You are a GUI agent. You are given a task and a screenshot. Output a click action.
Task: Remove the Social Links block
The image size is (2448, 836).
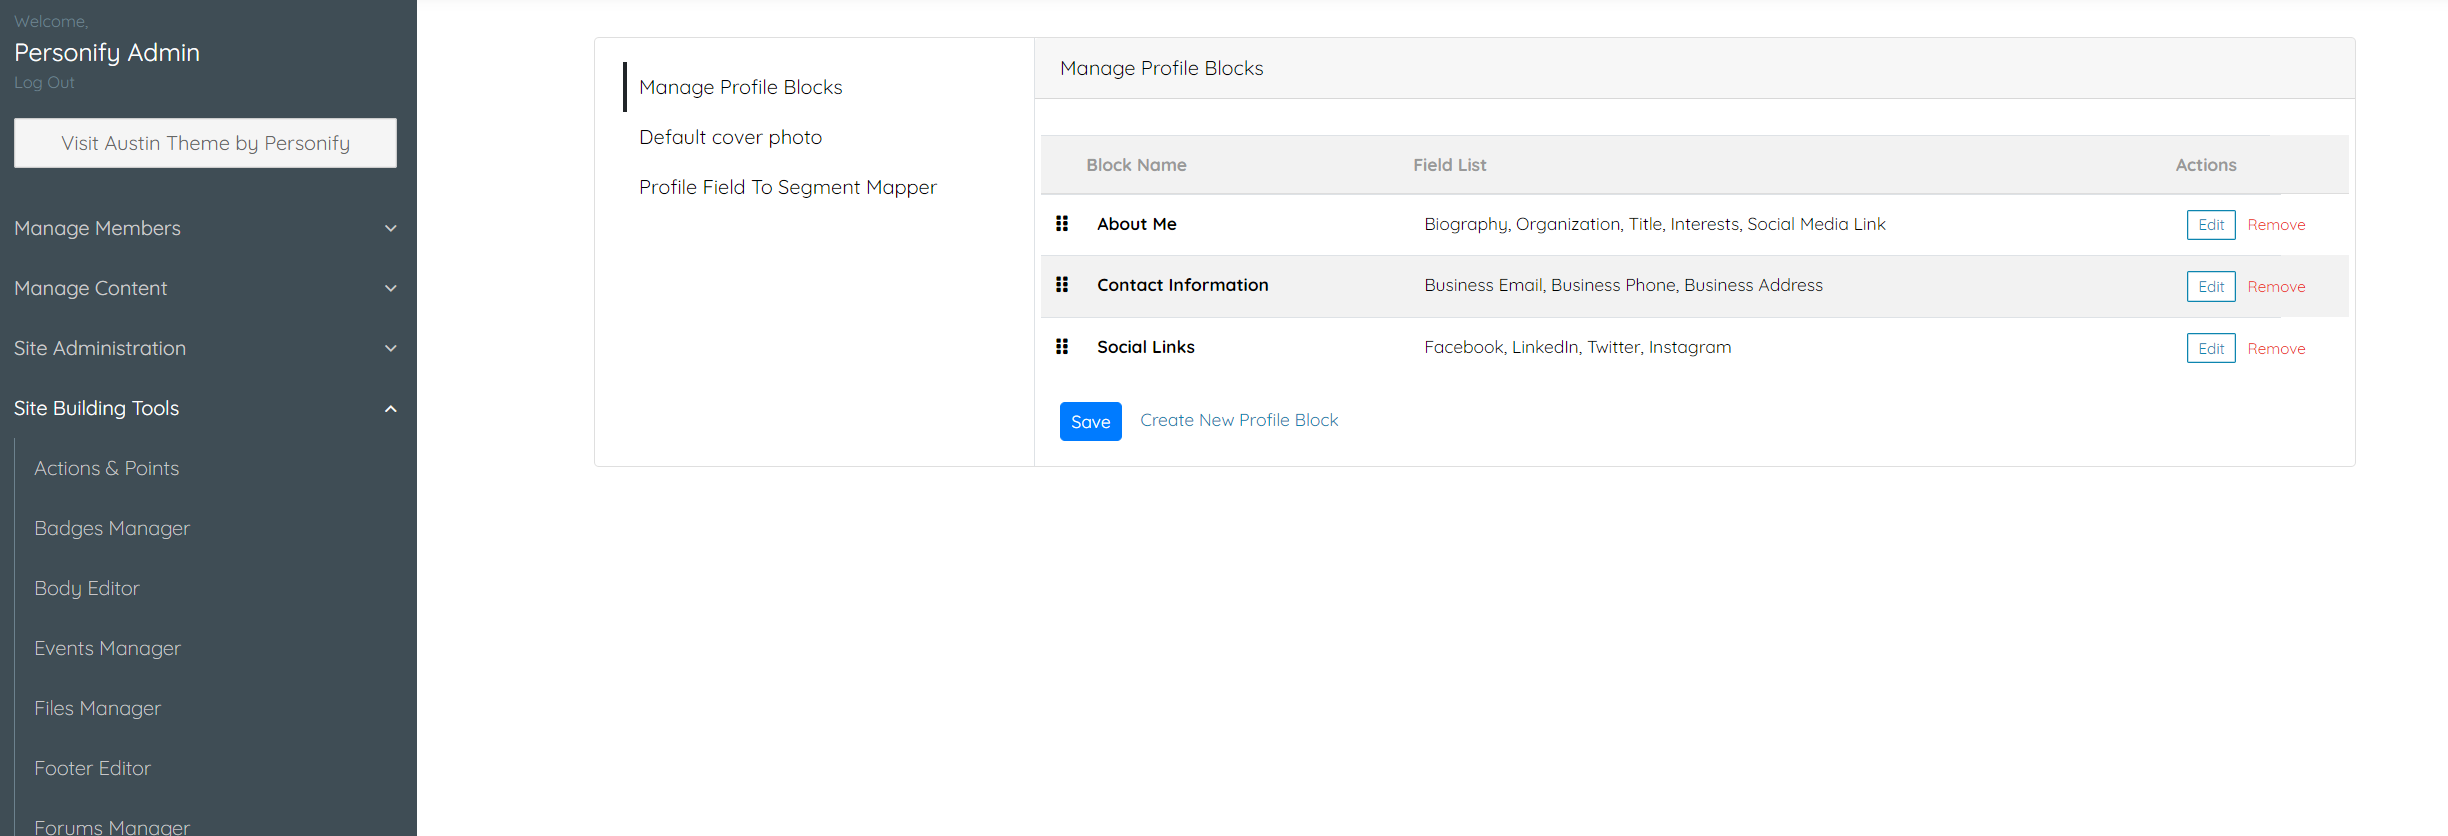(x=2276, y=349)
